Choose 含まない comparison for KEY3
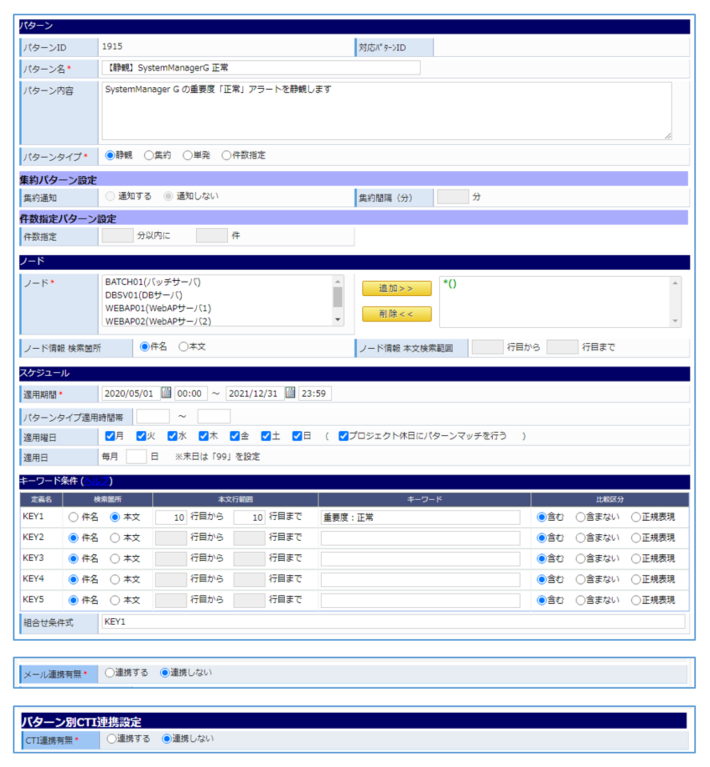This screenshot has height=767, width=710. pos(581,558)
